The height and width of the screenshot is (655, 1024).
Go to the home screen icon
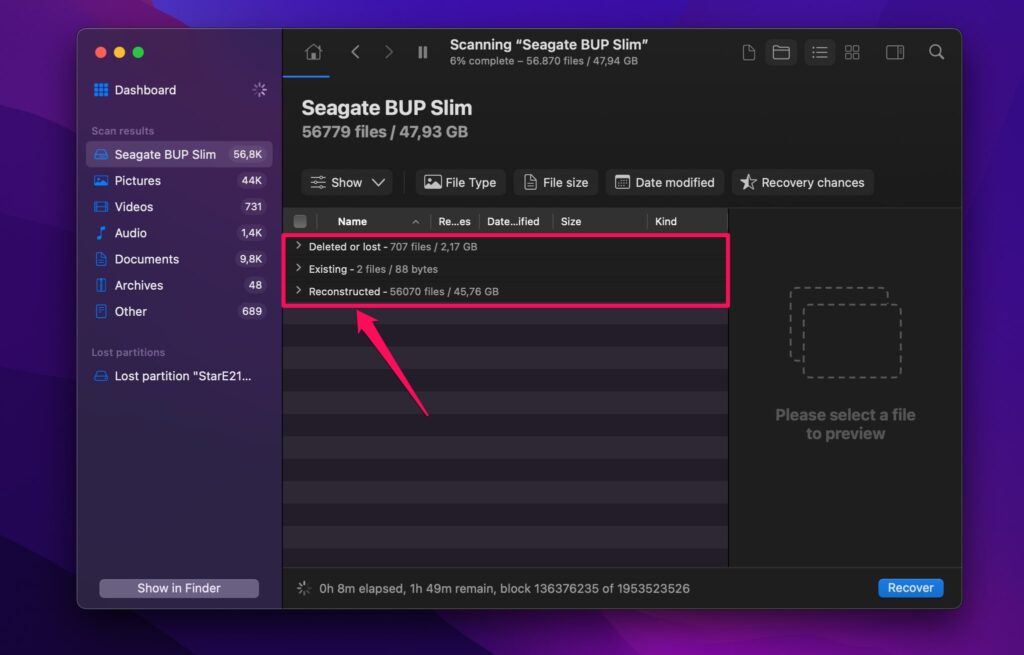[x=313, y=52]
